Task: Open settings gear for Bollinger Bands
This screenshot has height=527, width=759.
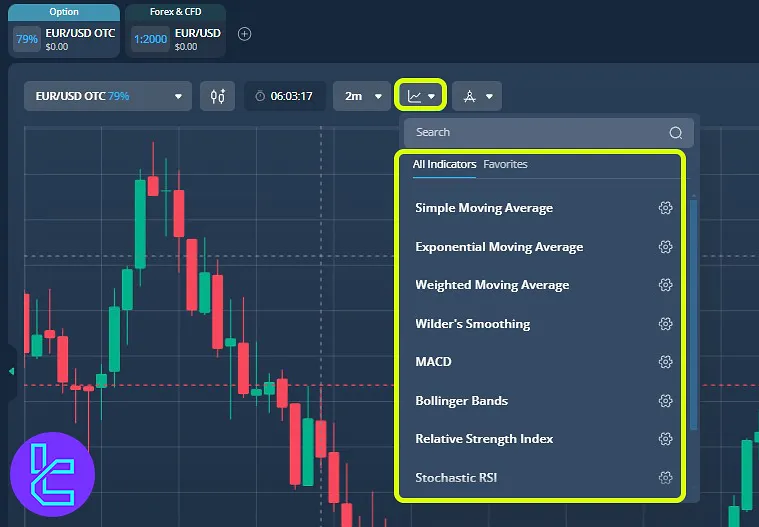Action: [666, 401]
